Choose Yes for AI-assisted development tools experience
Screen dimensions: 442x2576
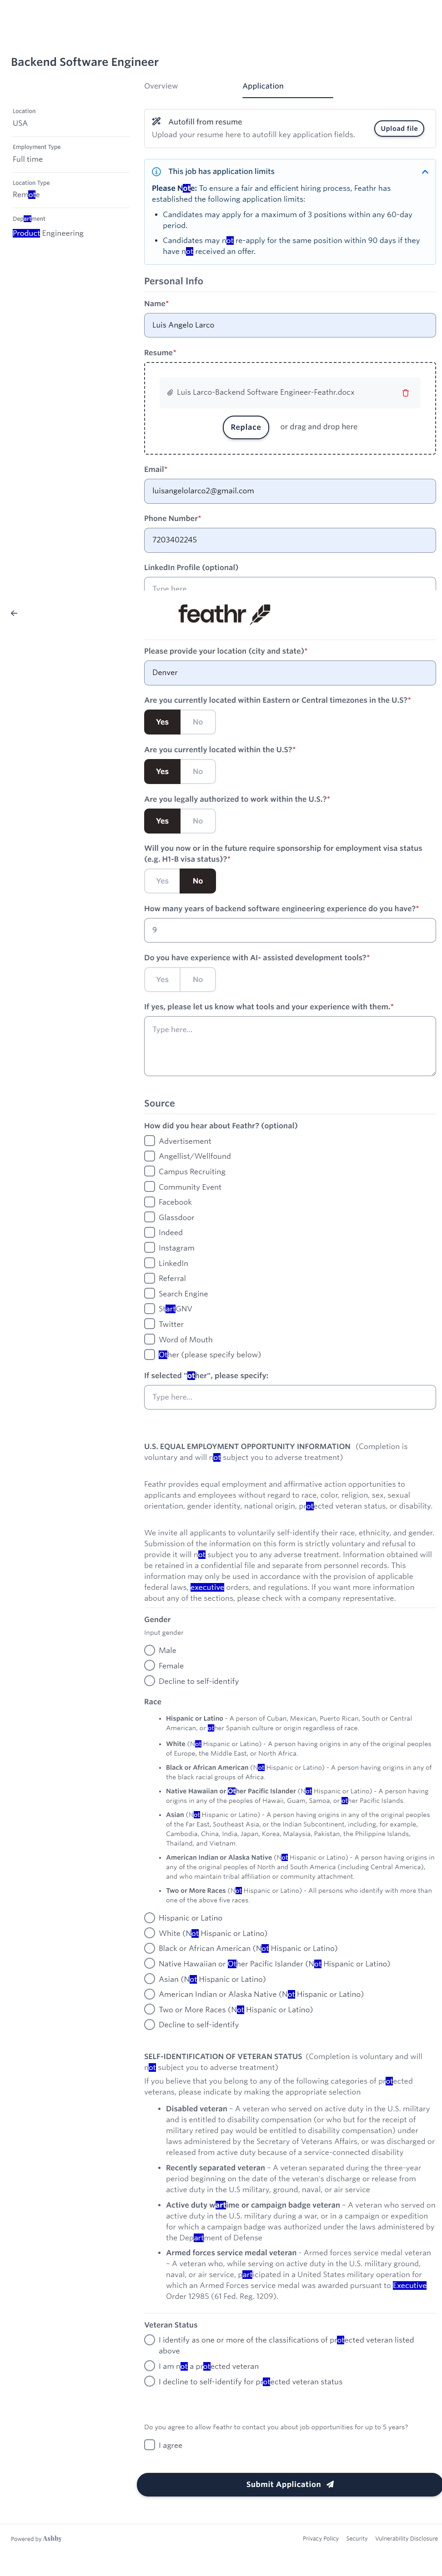click(162, 980)
